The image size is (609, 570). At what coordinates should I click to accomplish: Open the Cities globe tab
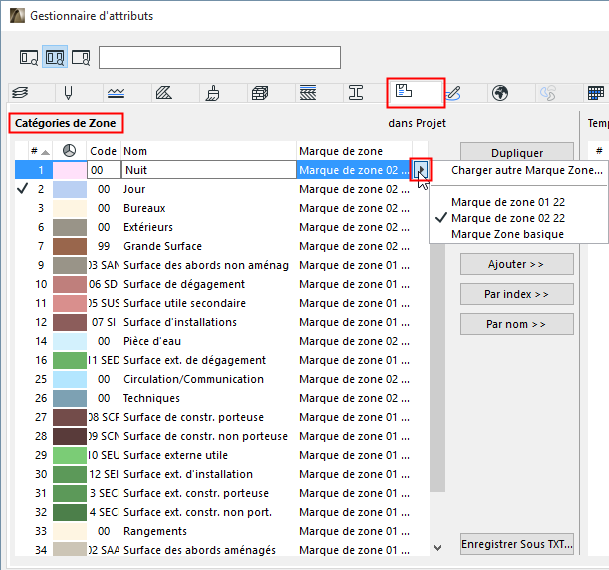coord(500,93)
